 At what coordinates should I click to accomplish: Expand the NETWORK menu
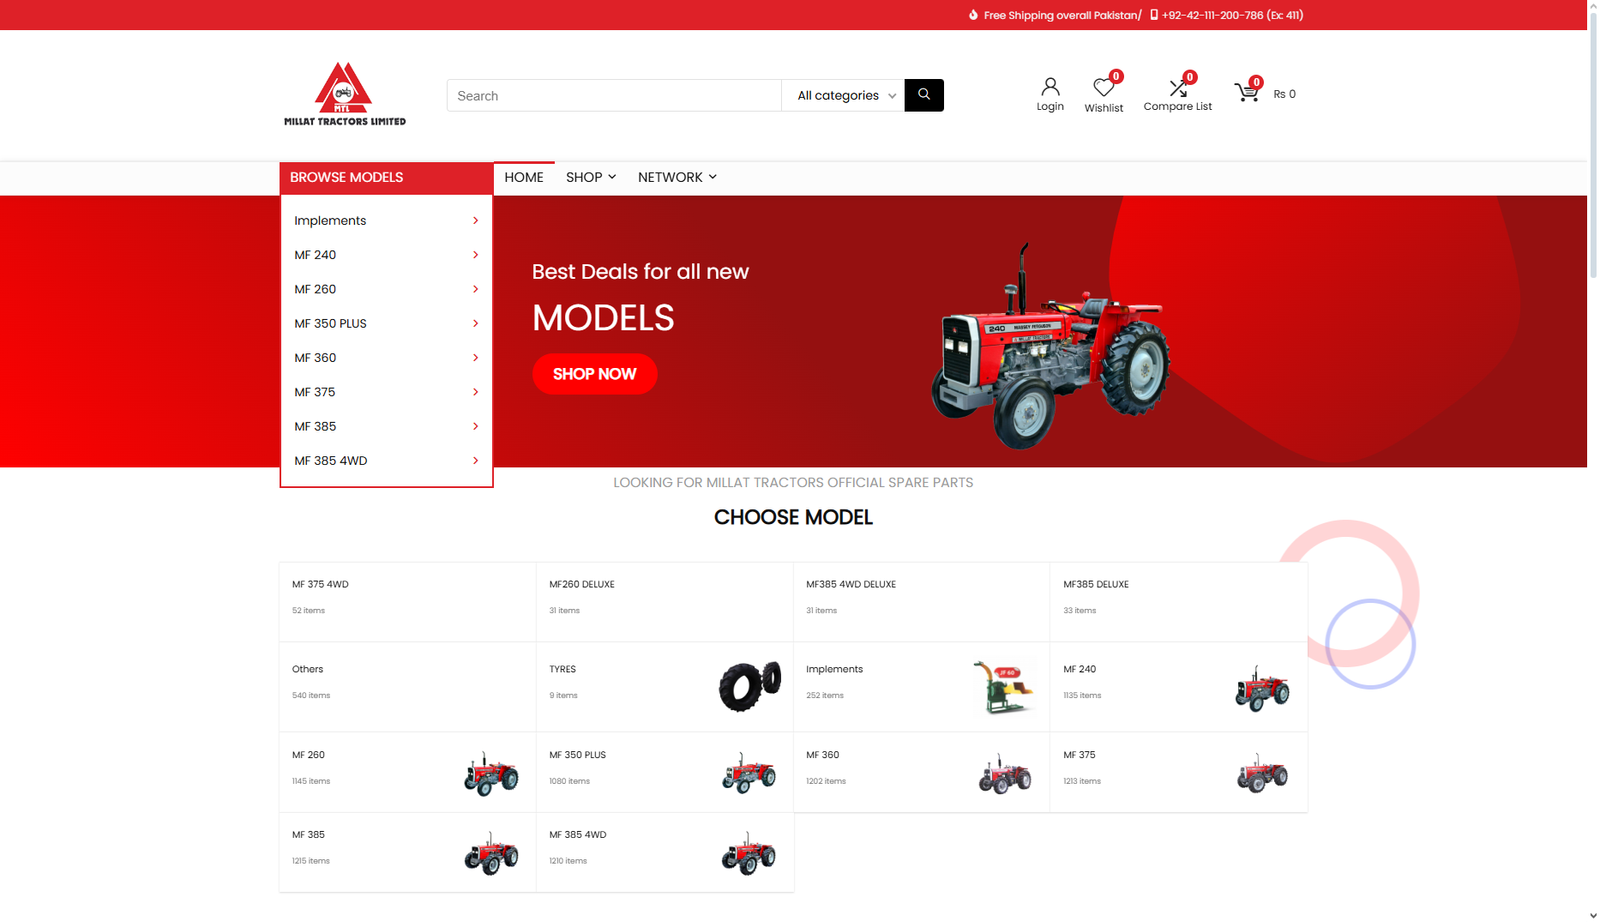point(677,177)
